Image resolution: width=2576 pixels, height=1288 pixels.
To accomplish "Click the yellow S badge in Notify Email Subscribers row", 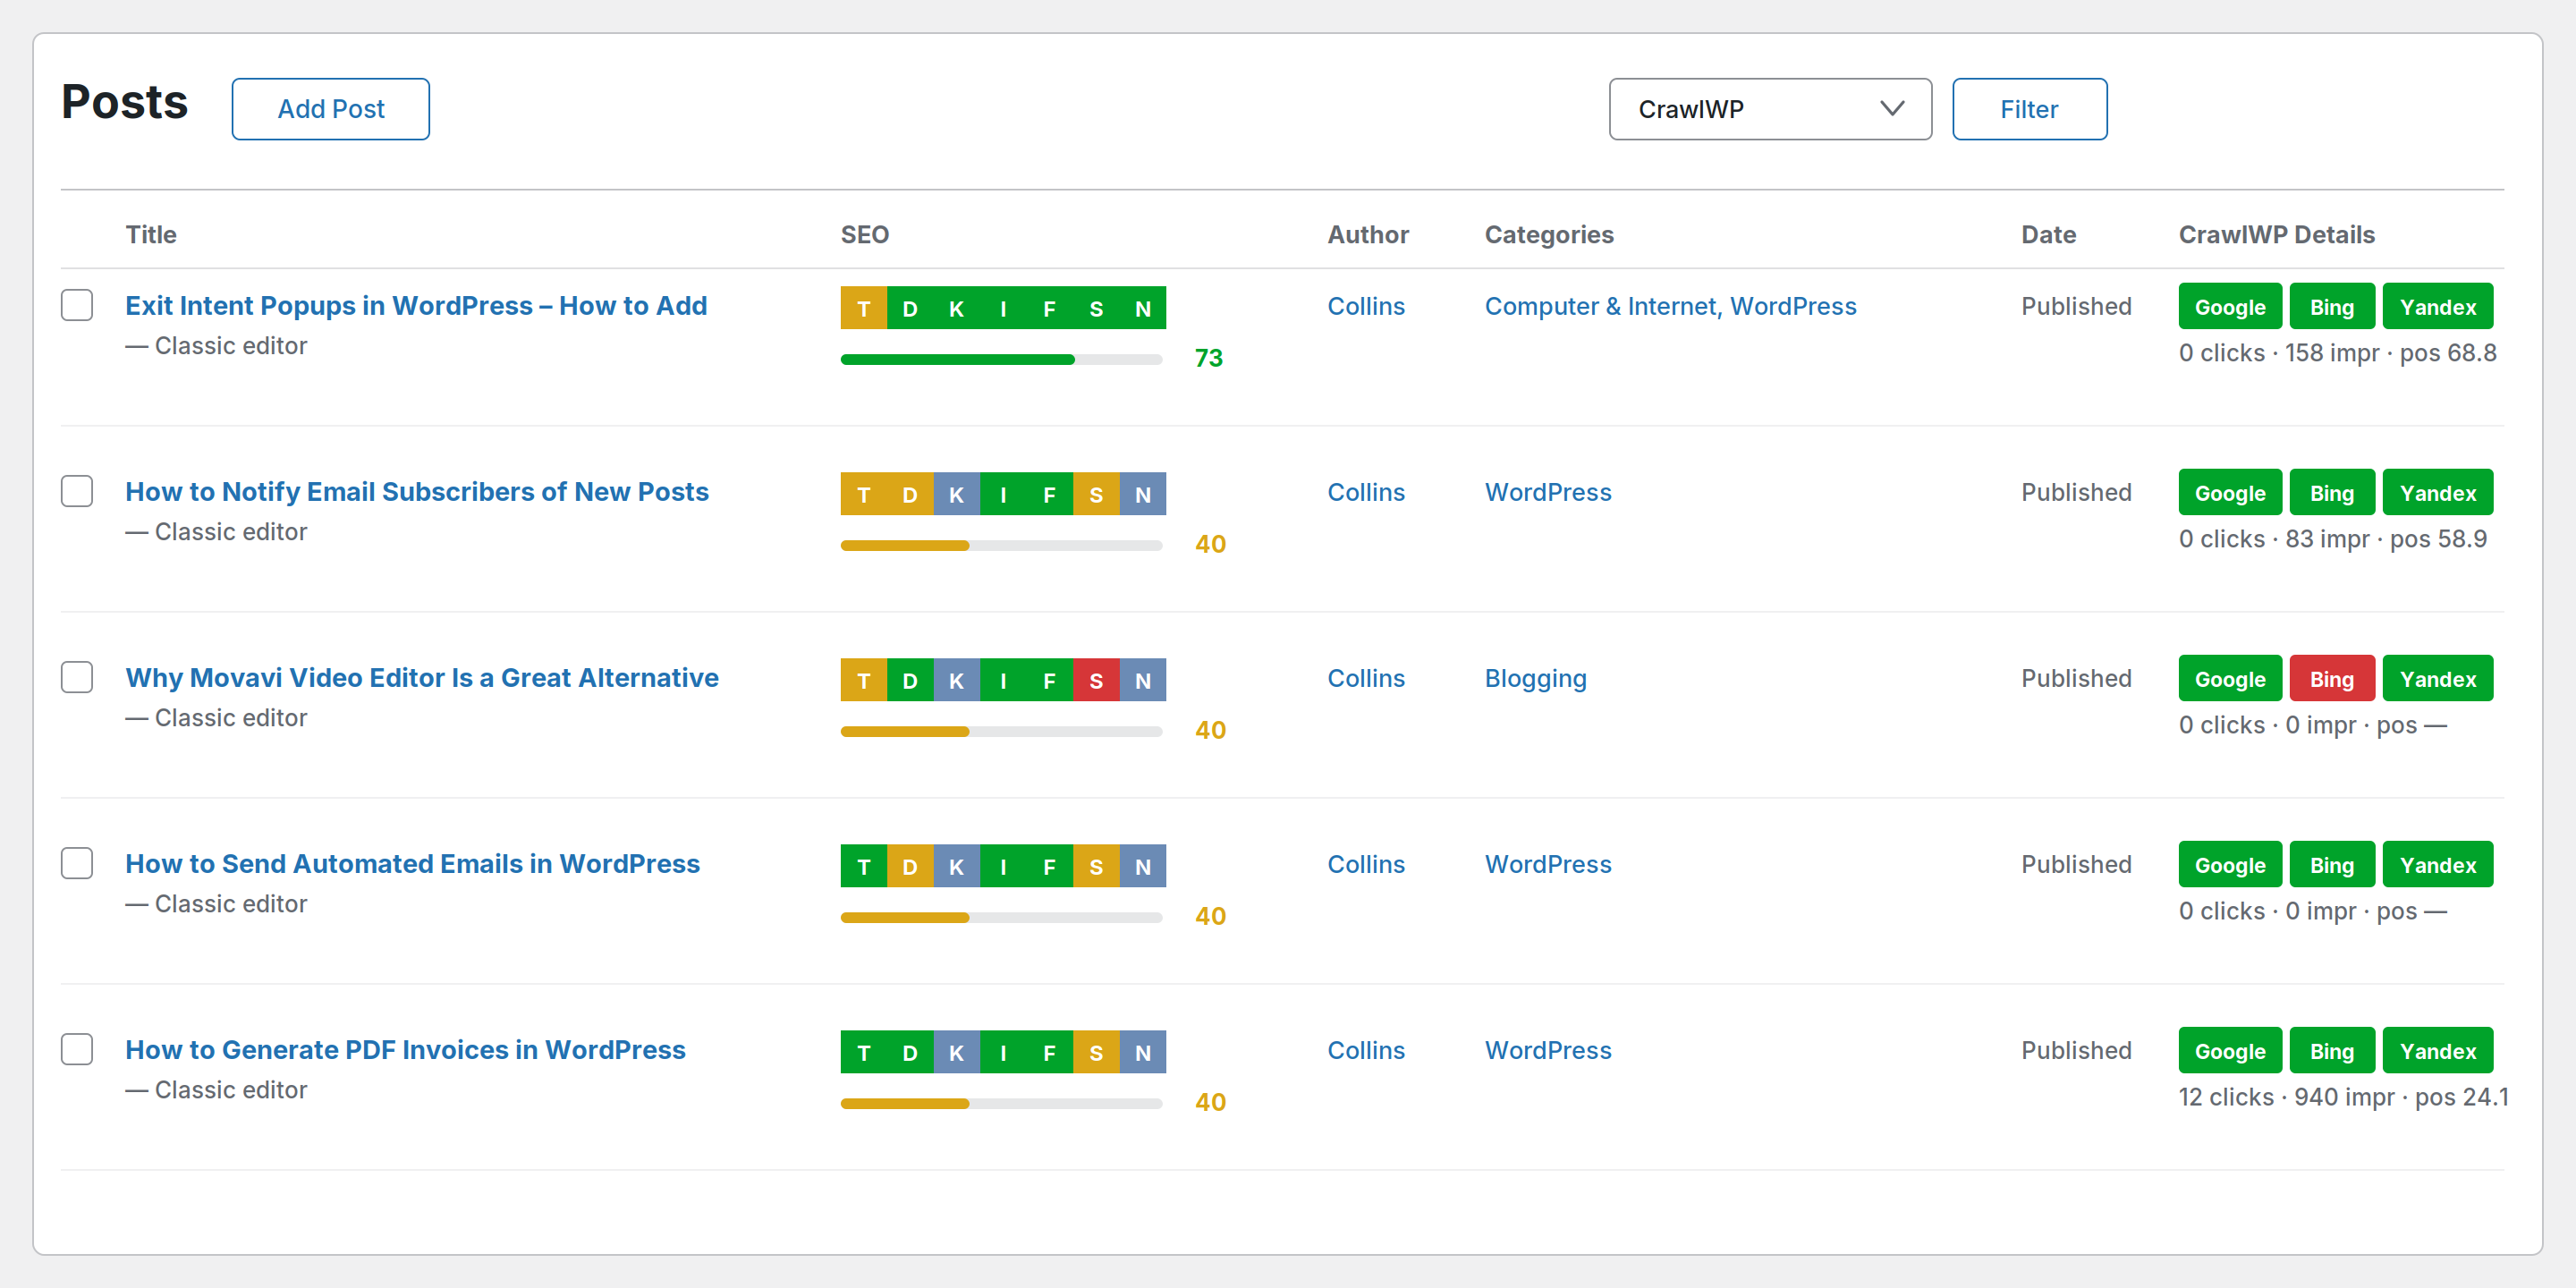I will pos(1096,494).
